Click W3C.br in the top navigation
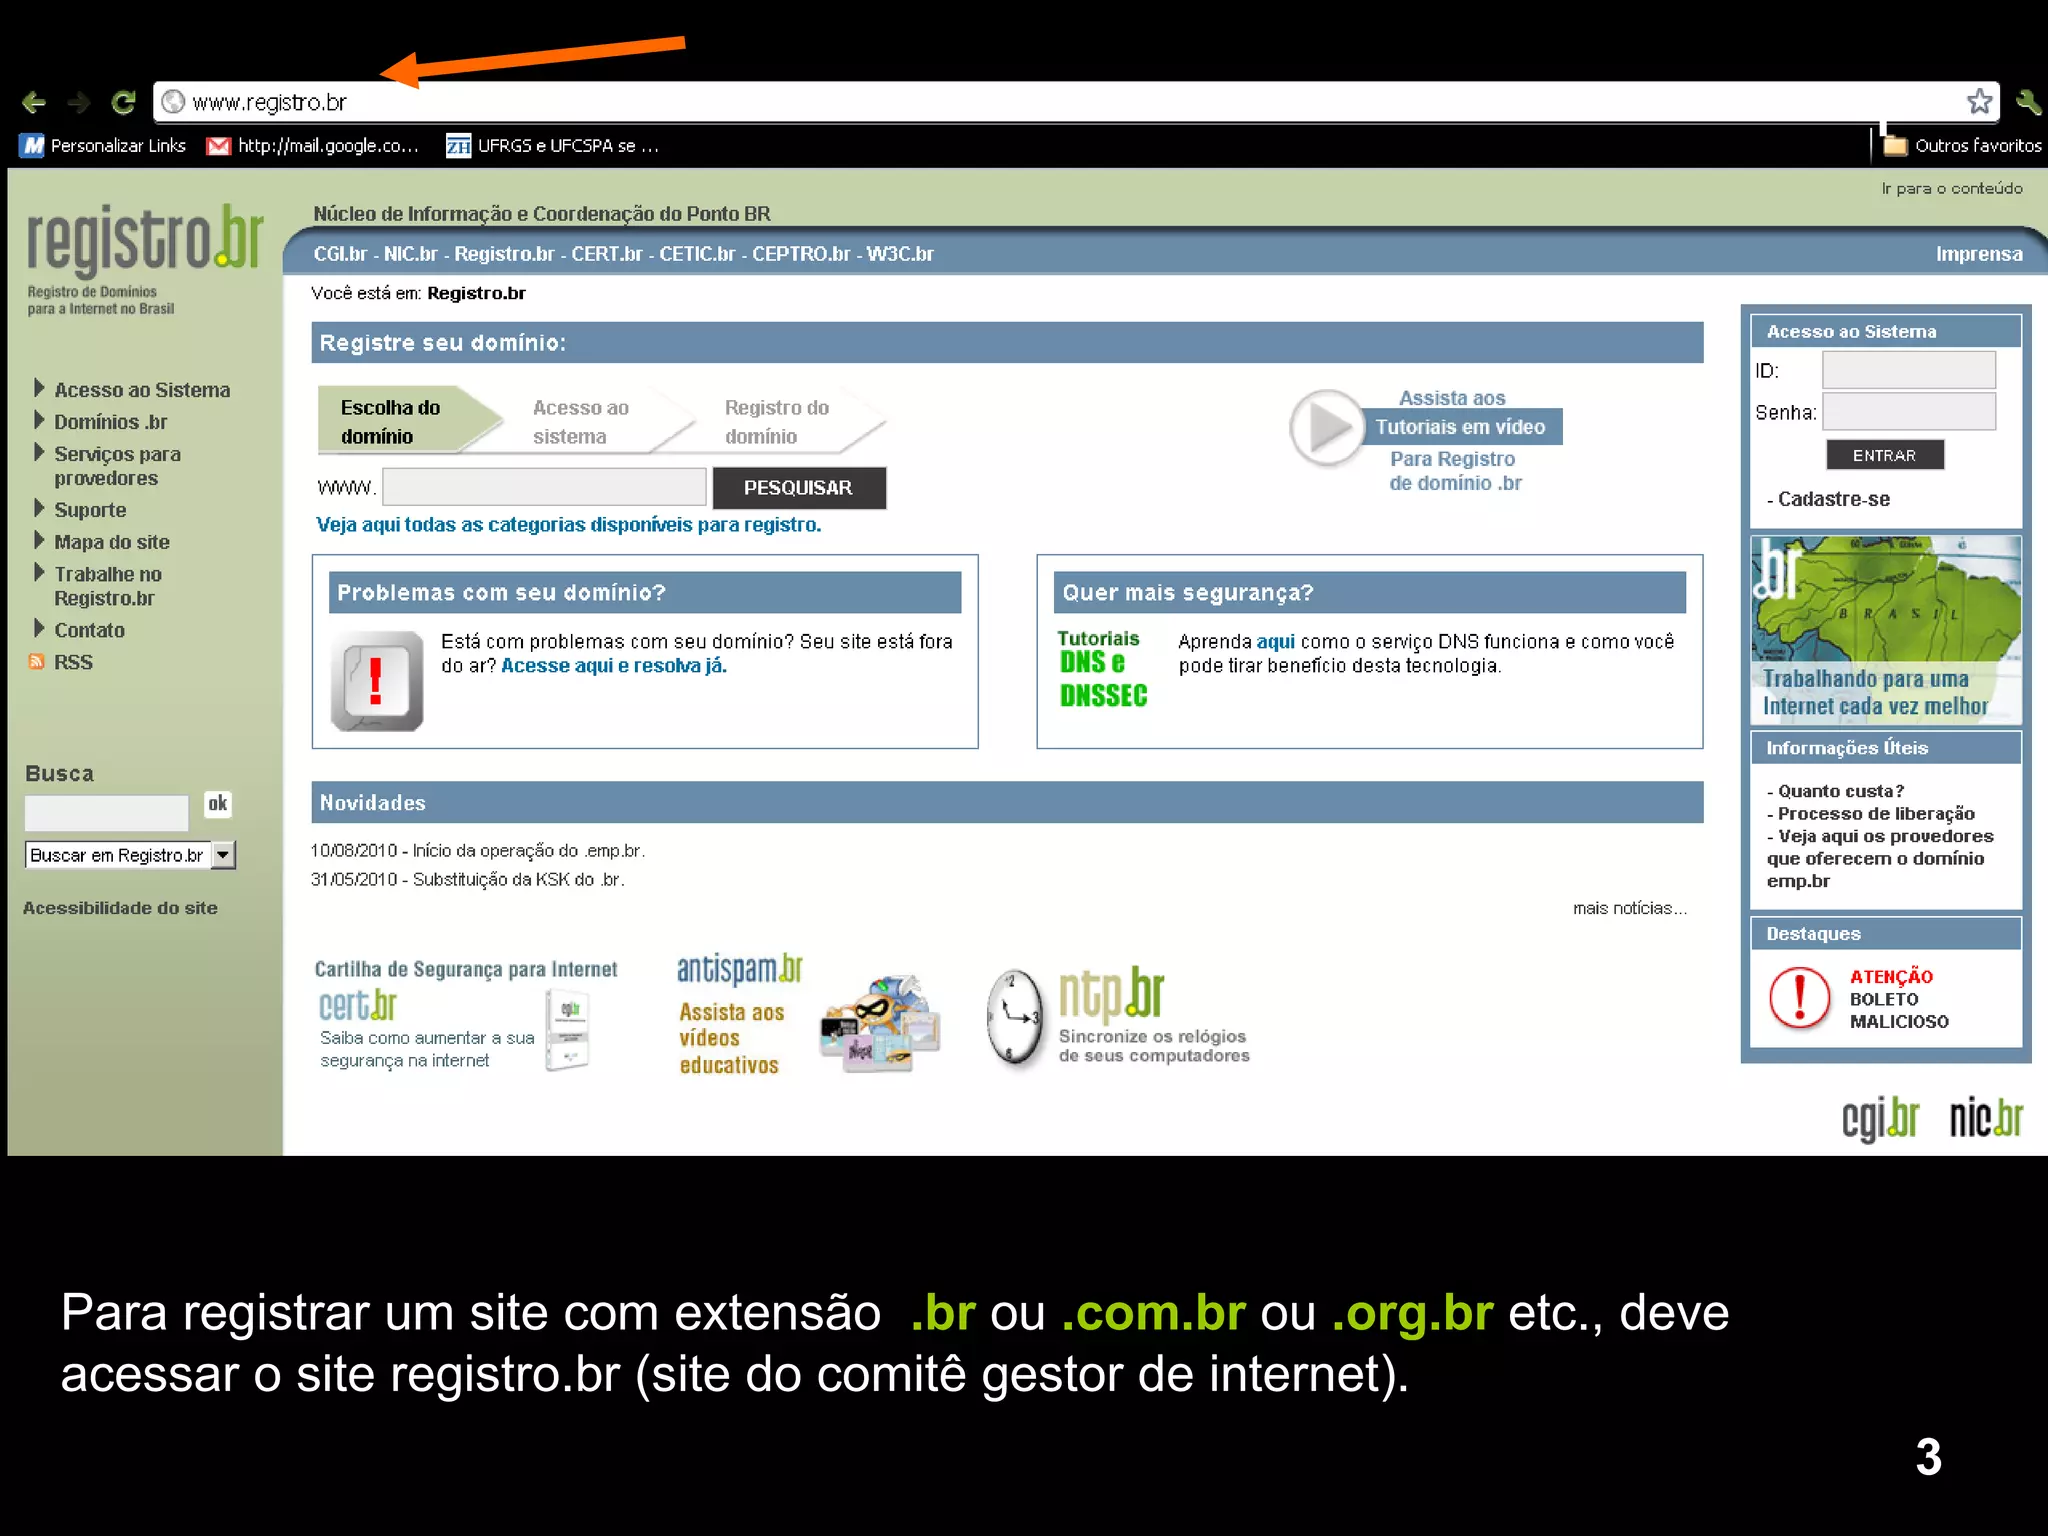The height and width of the screenshot is (1536, 2048). 900,254
